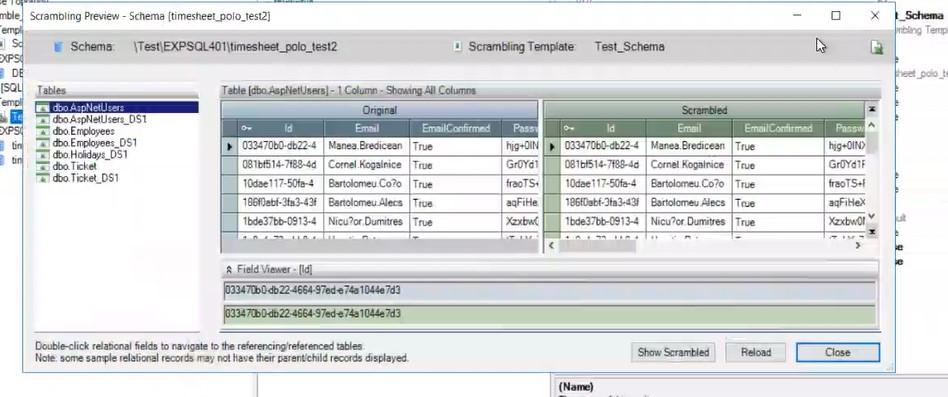Click the Show Scrambled button
948x397 pixels.
click(673, 352)
